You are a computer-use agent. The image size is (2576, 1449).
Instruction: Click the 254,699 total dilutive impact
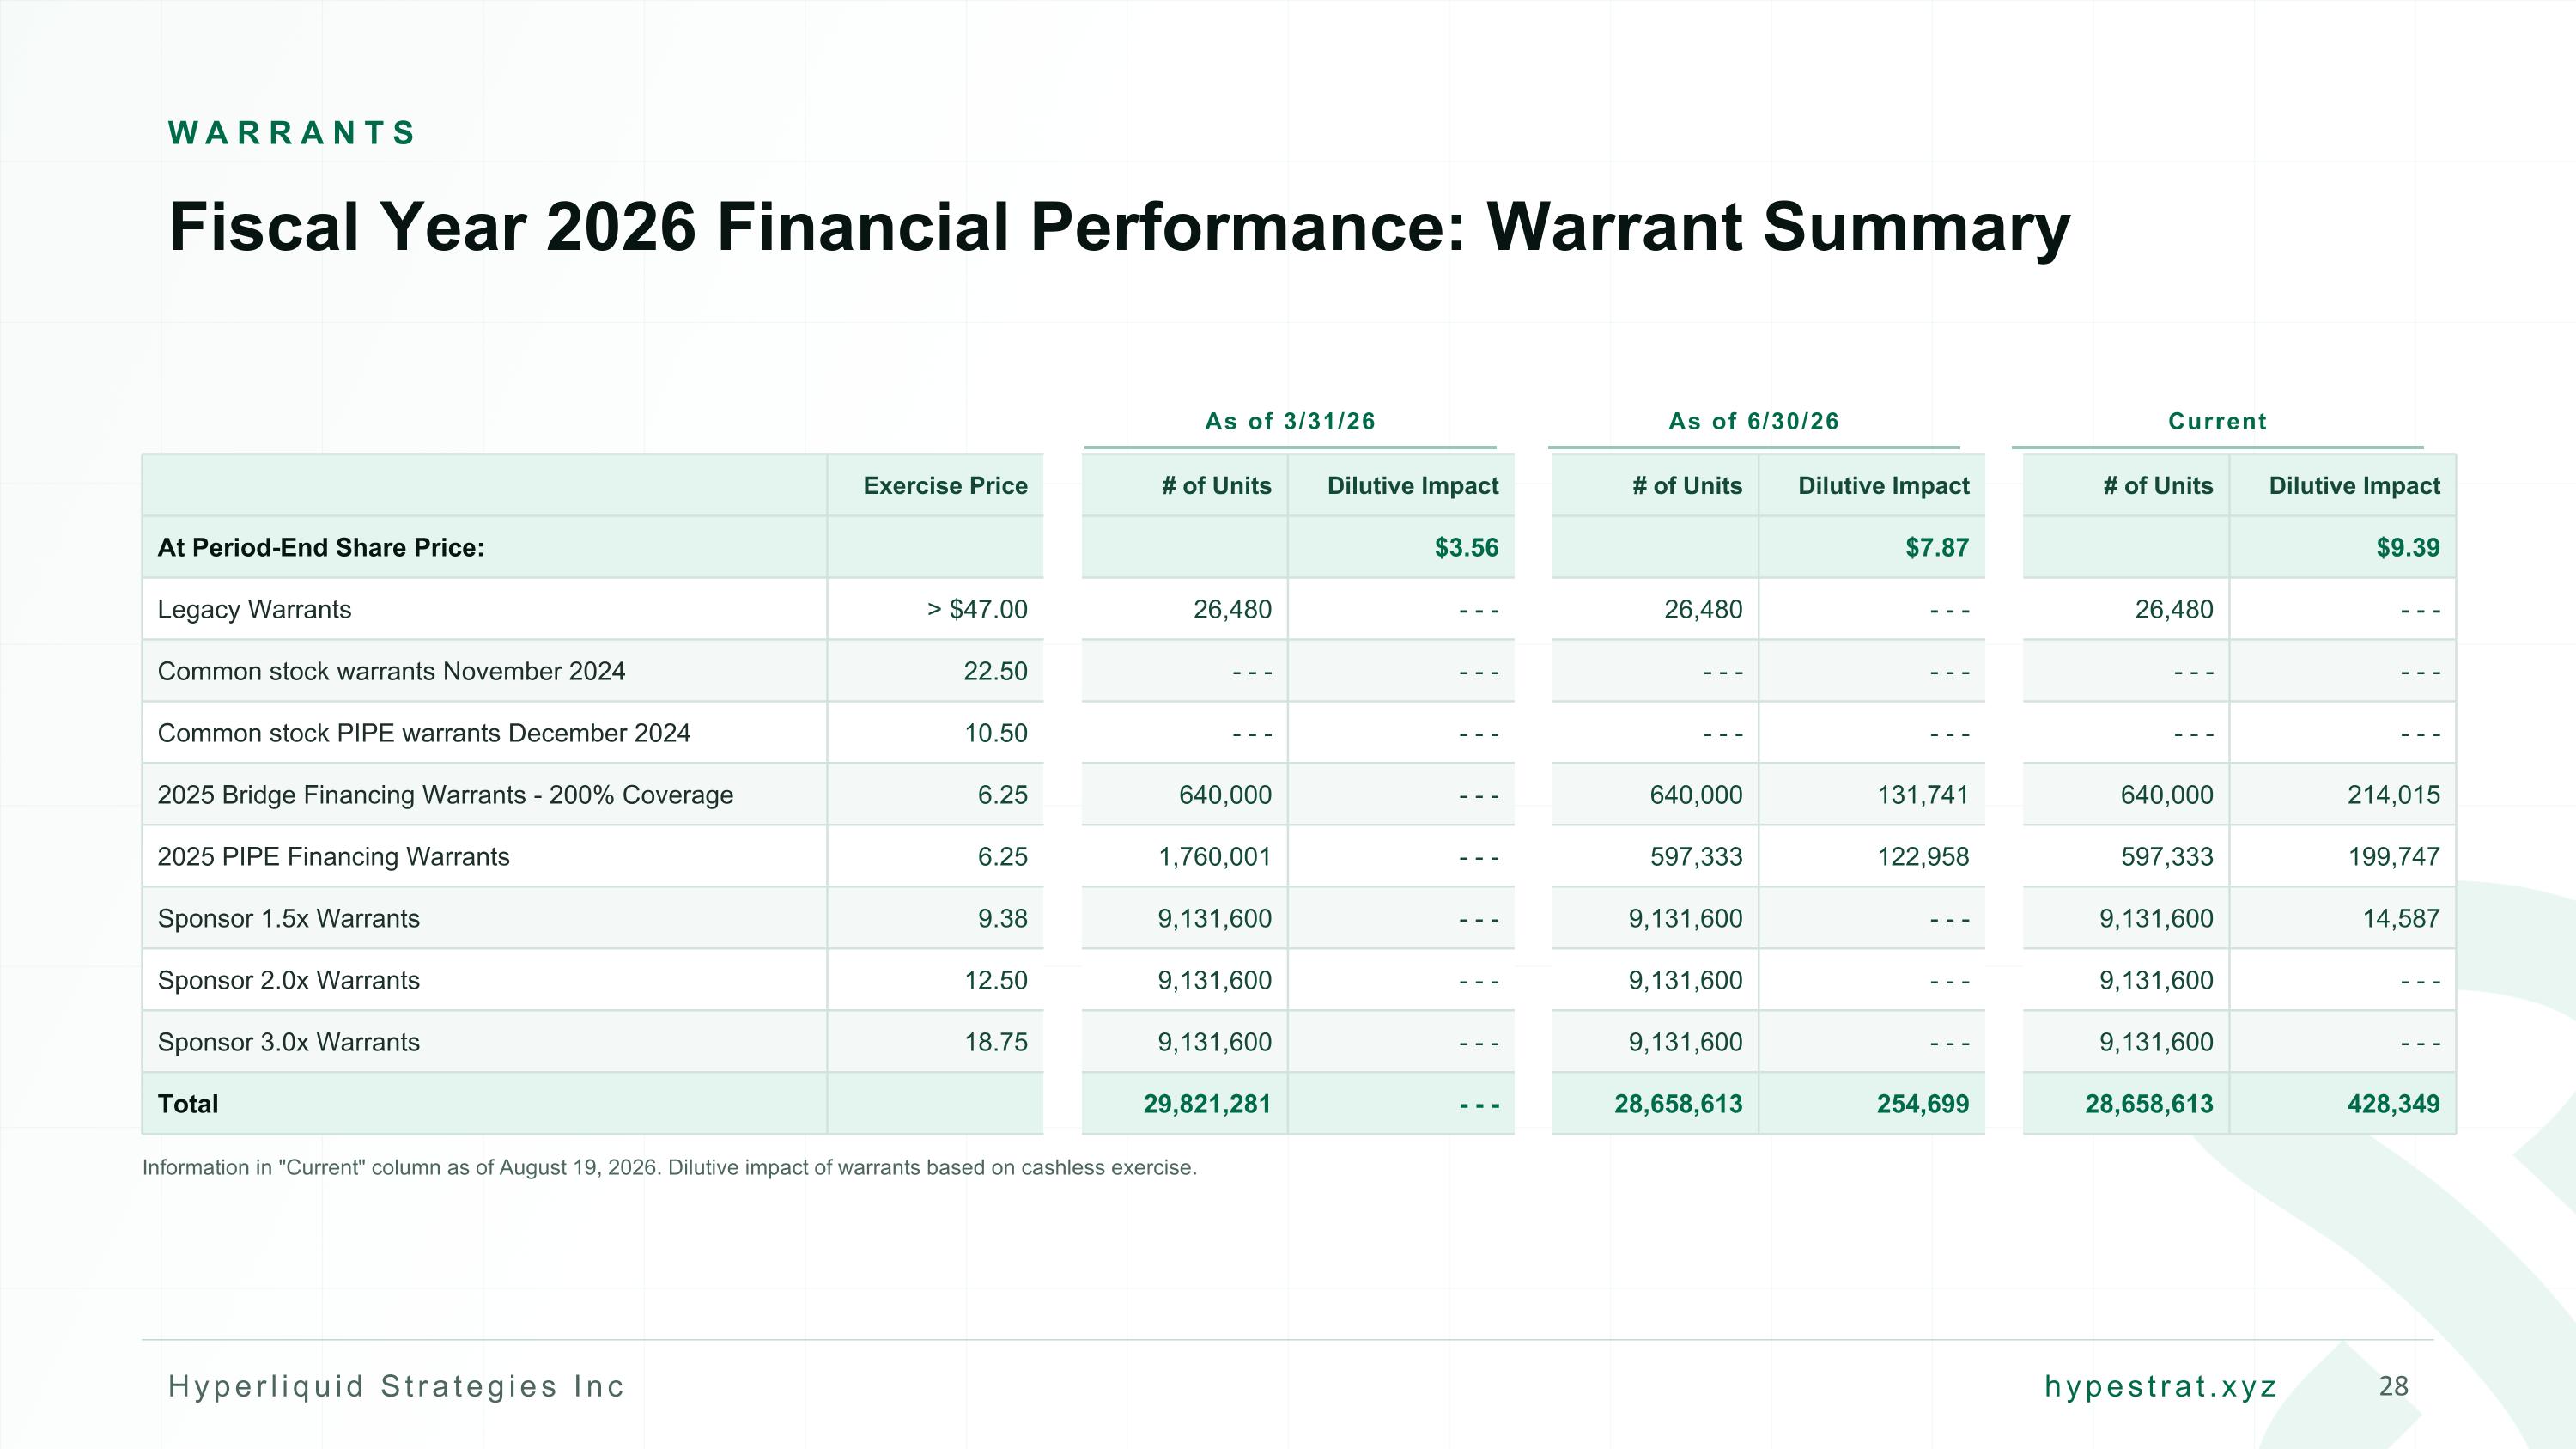click(1923, 1105)
